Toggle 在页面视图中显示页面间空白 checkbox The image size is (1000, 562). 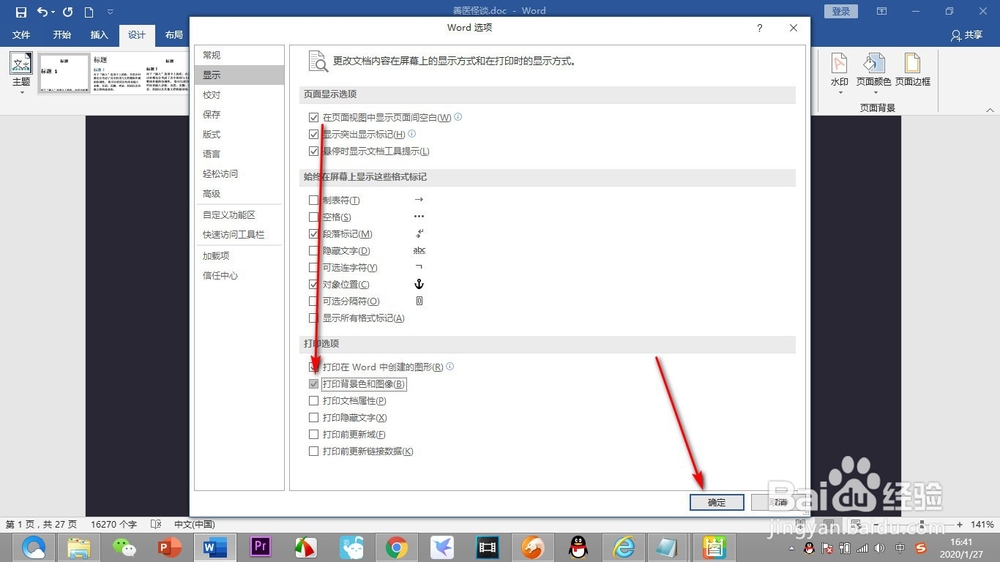tap(313, 117)
